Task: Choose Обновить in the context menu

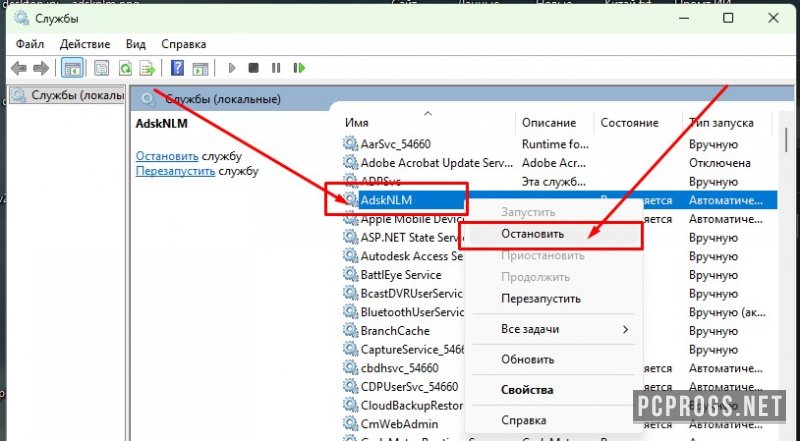Action: coord(554,359)
